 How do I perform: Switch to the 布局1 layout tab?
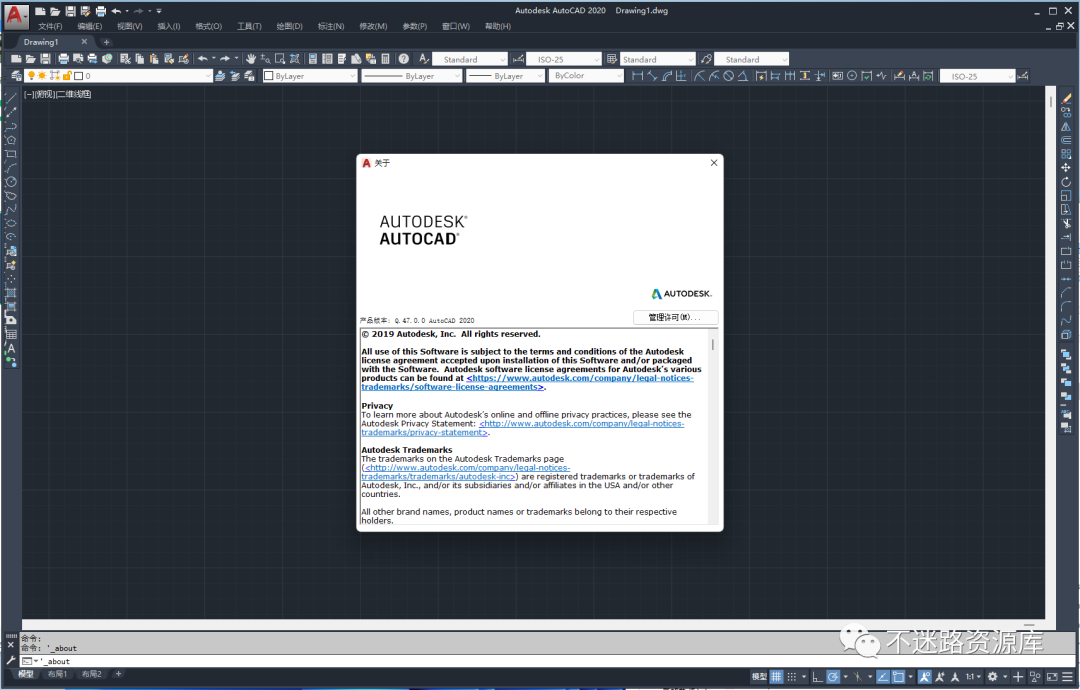coord(57,674)
